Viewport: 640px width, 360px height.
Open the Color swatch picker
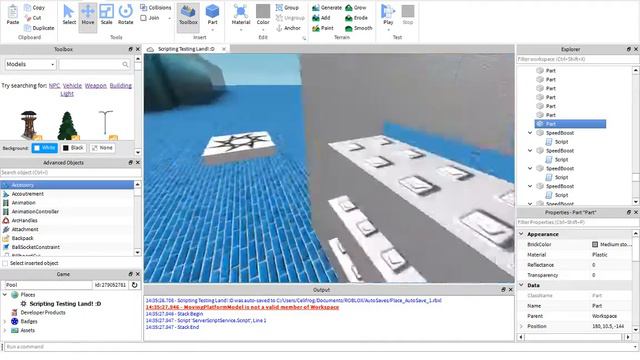[x=263, y=15]
